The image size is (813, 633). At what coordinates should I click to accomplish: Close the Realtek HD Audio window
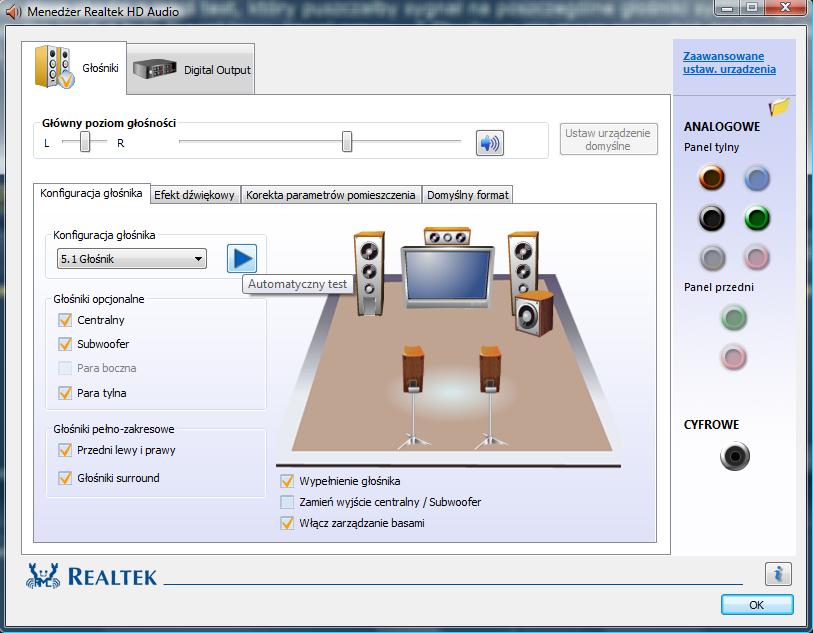(x=786, y=7)
